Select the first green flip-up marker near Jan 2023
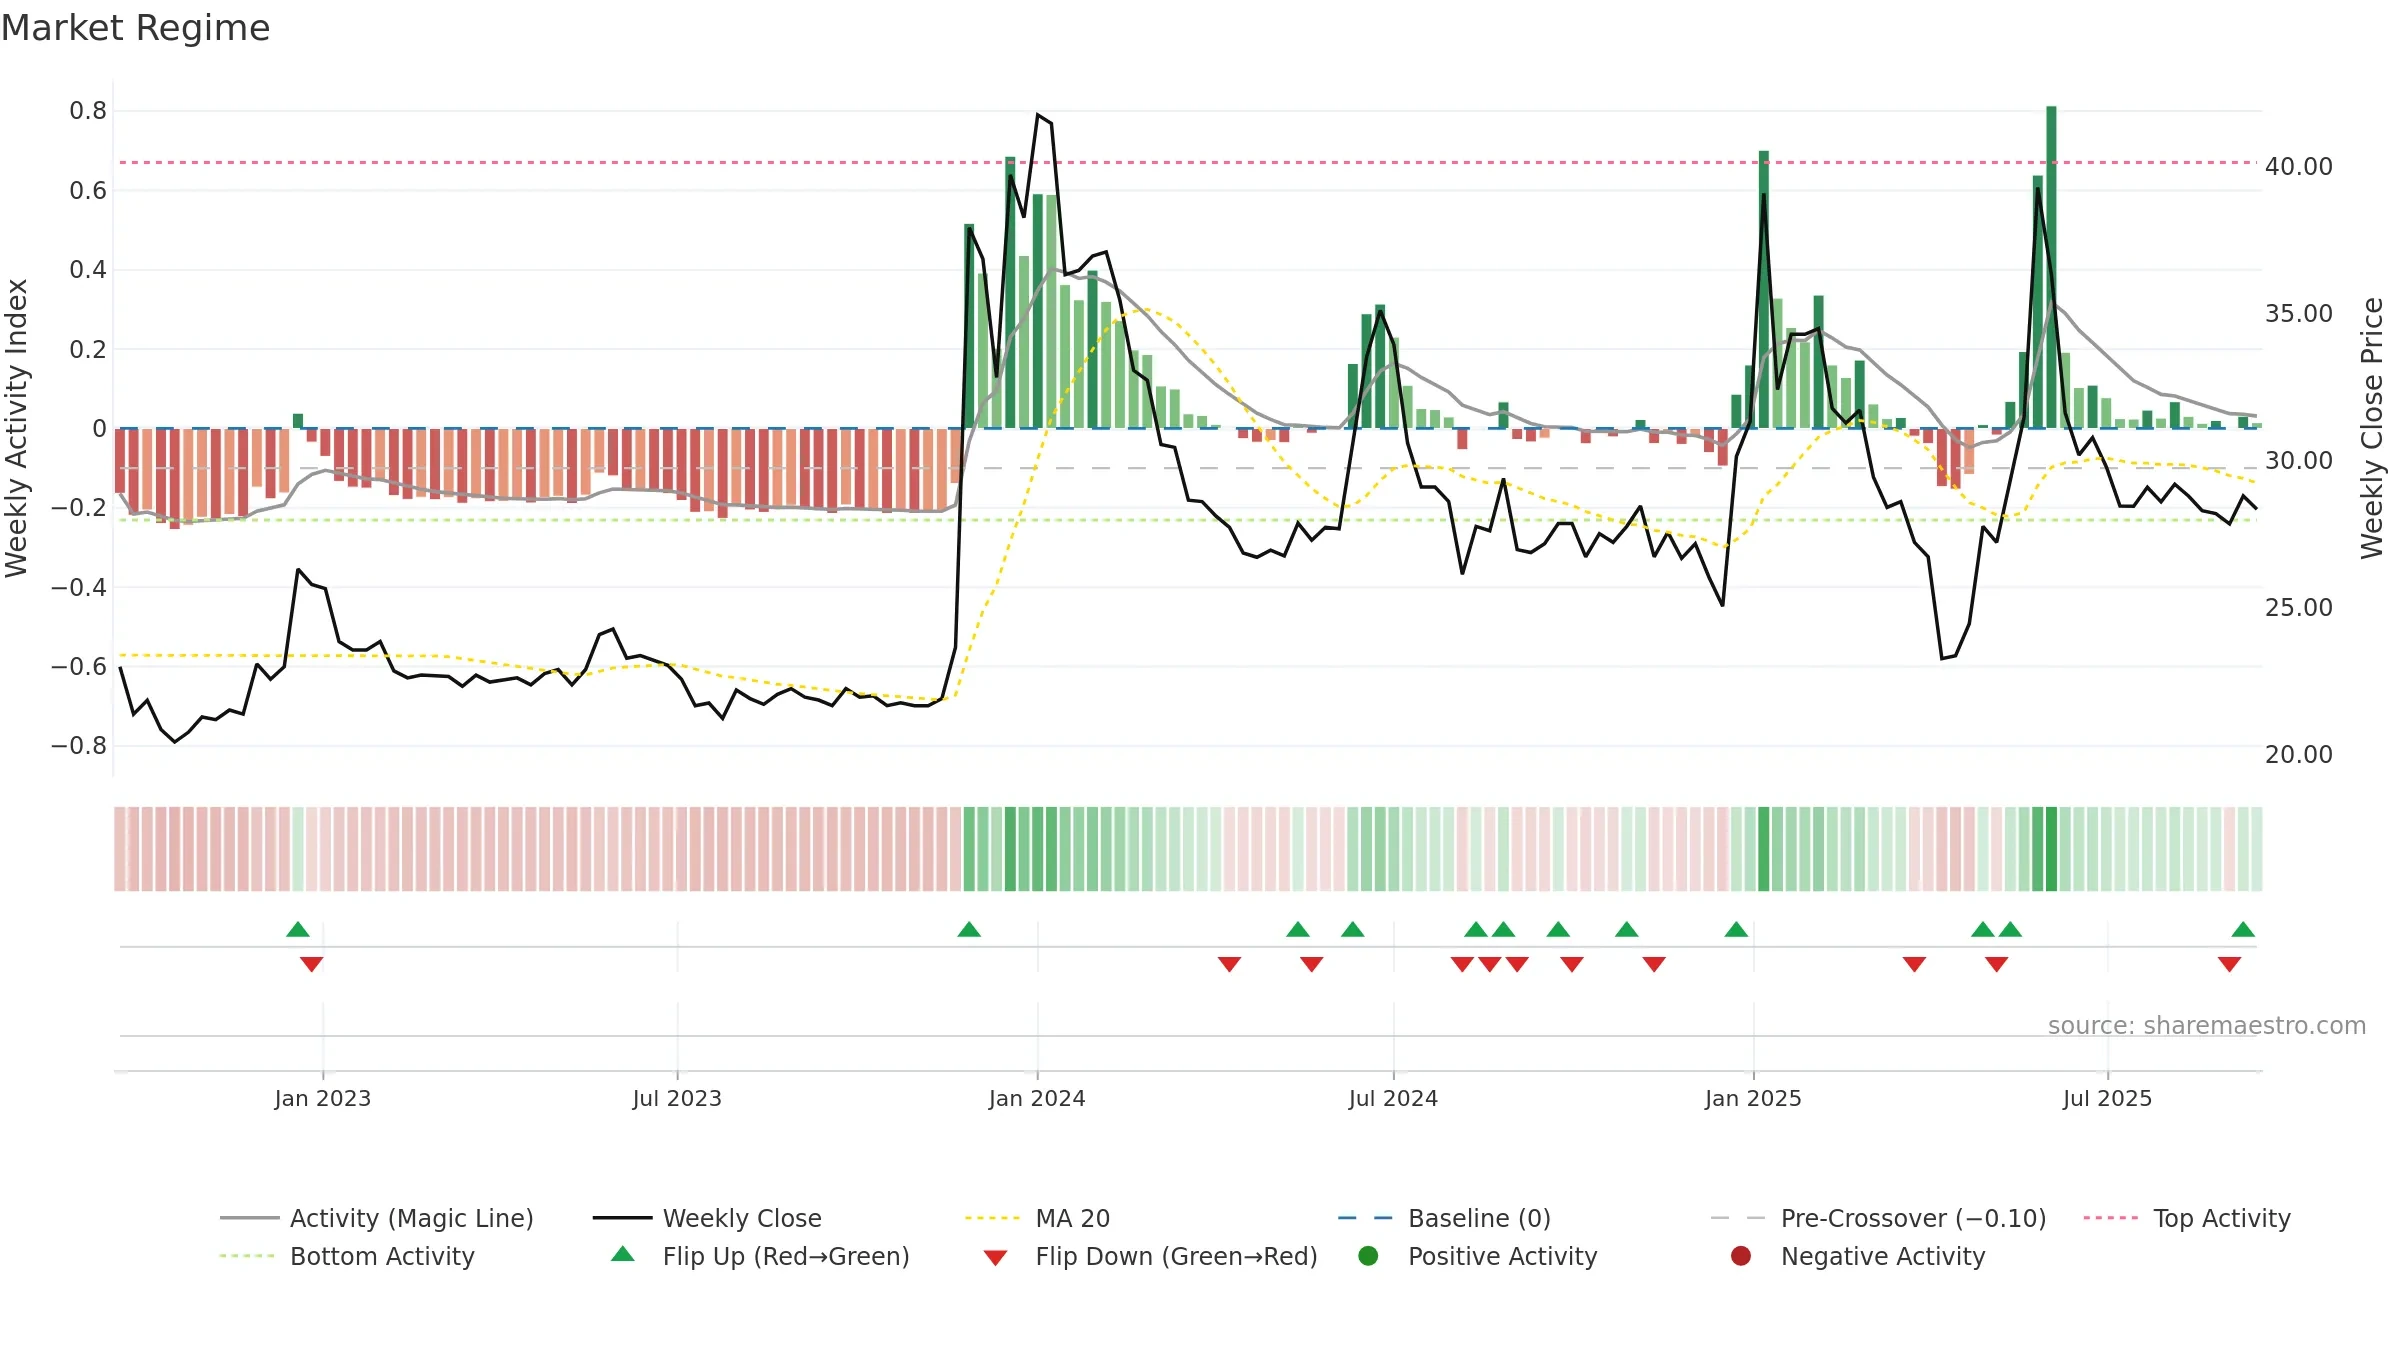2400x1350 pixels. coord(298,929)
